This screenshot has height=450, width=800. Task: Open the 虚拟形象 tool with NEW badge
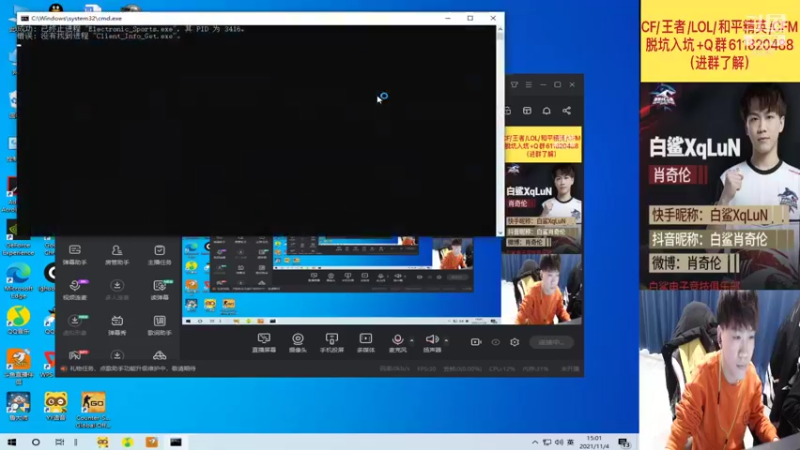click(x=75, y=325)
